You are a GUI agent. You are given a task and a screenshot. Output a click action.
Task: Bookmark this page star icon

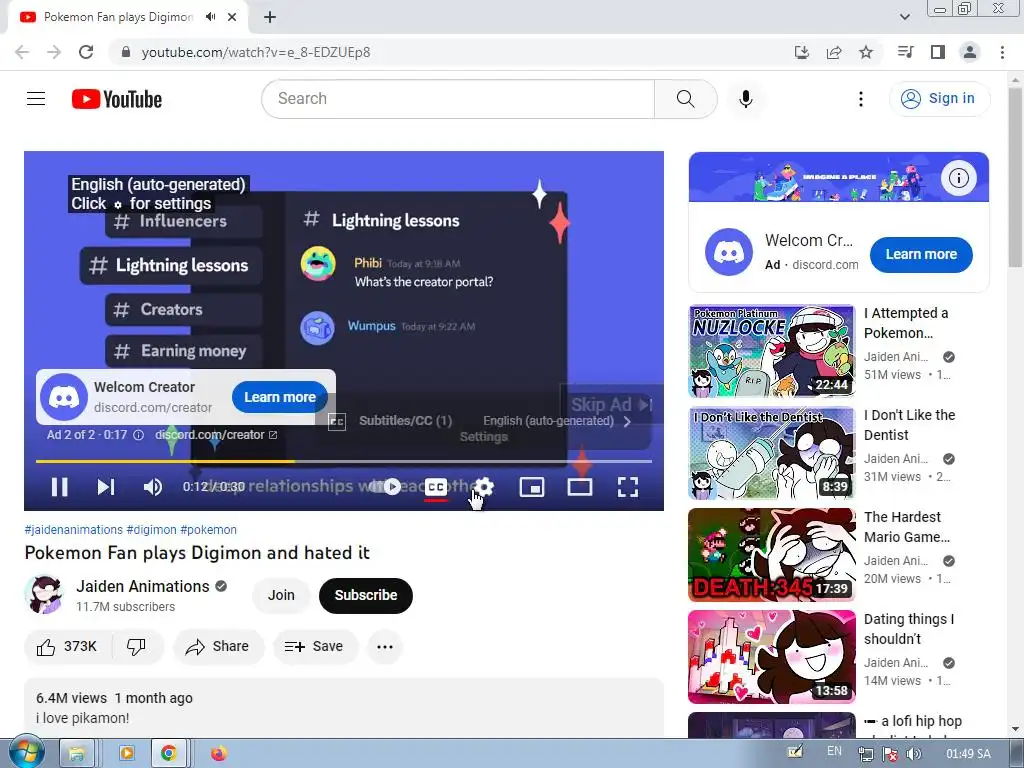(x=866, y=52)
